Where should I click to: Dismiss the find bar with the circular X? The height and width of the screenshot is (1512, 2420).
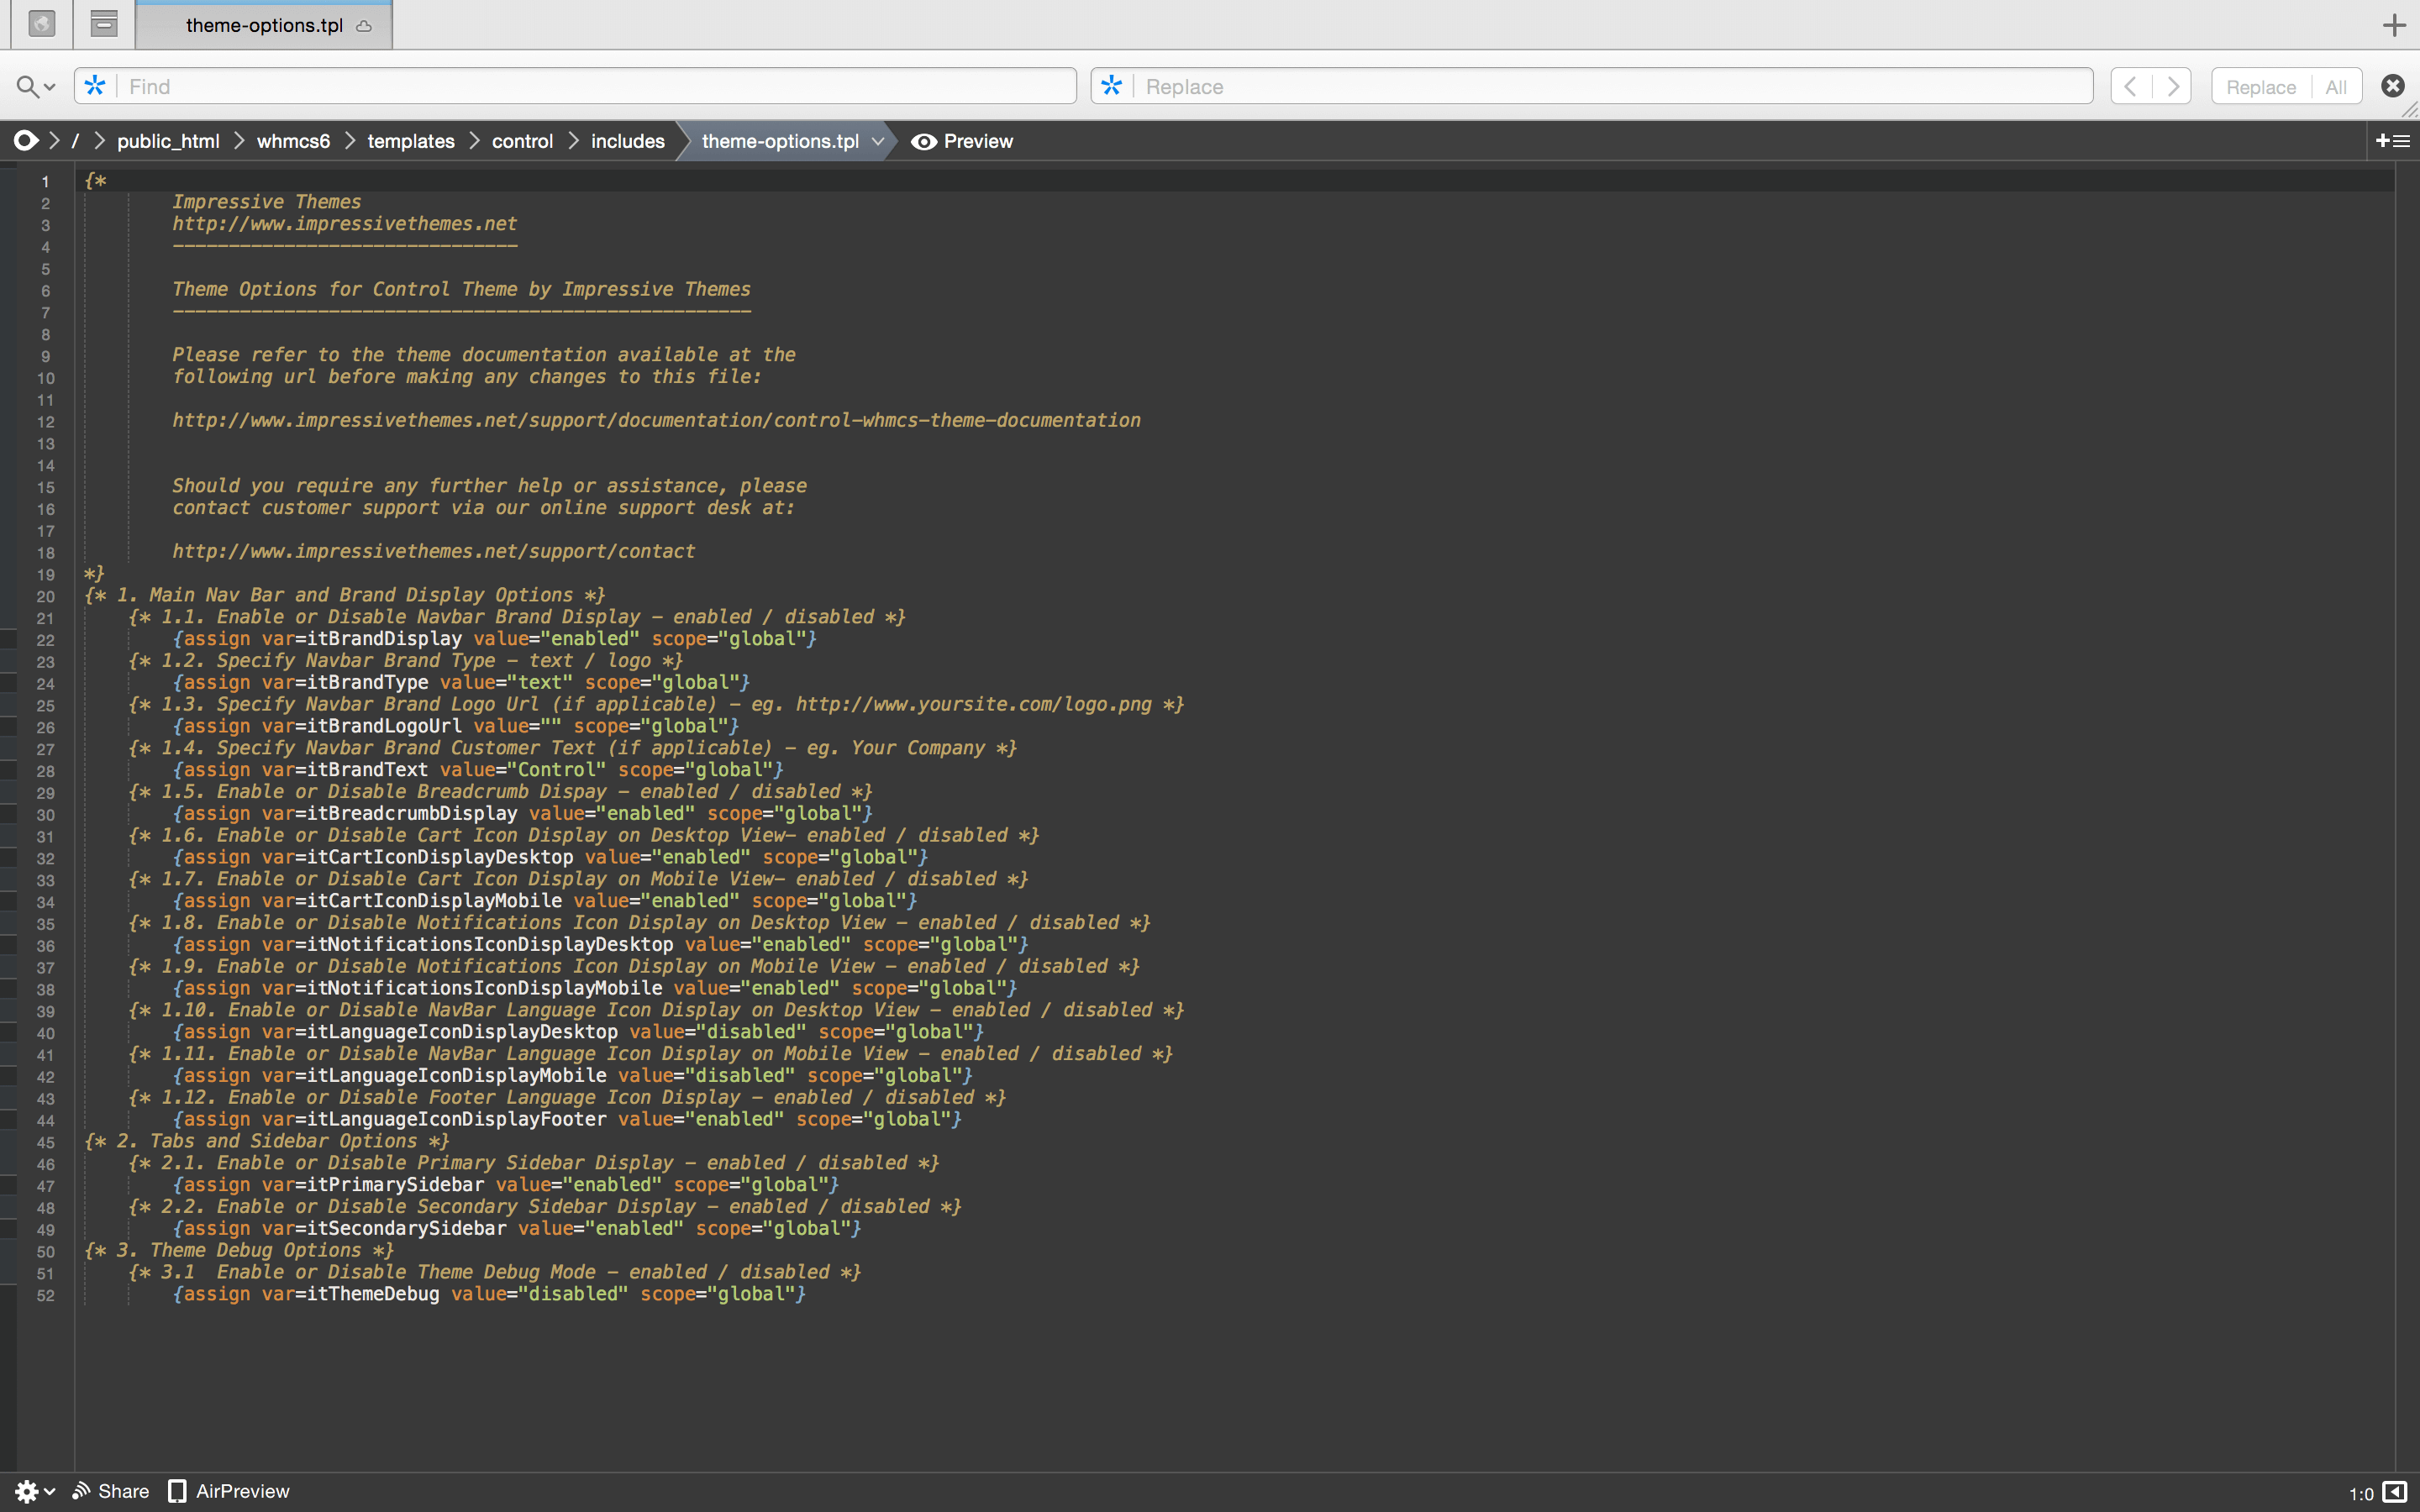click(x=2392, y=86)
